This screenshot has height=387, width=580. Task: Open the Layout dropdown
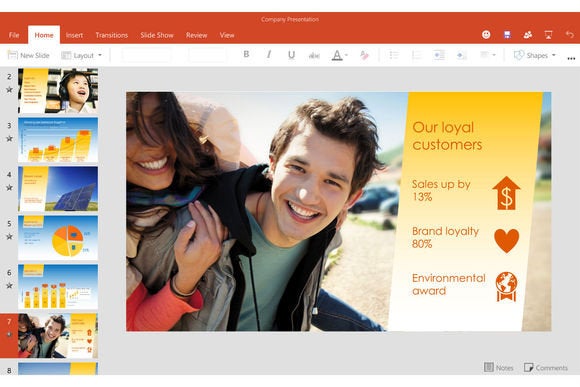[x=81, y=55]
